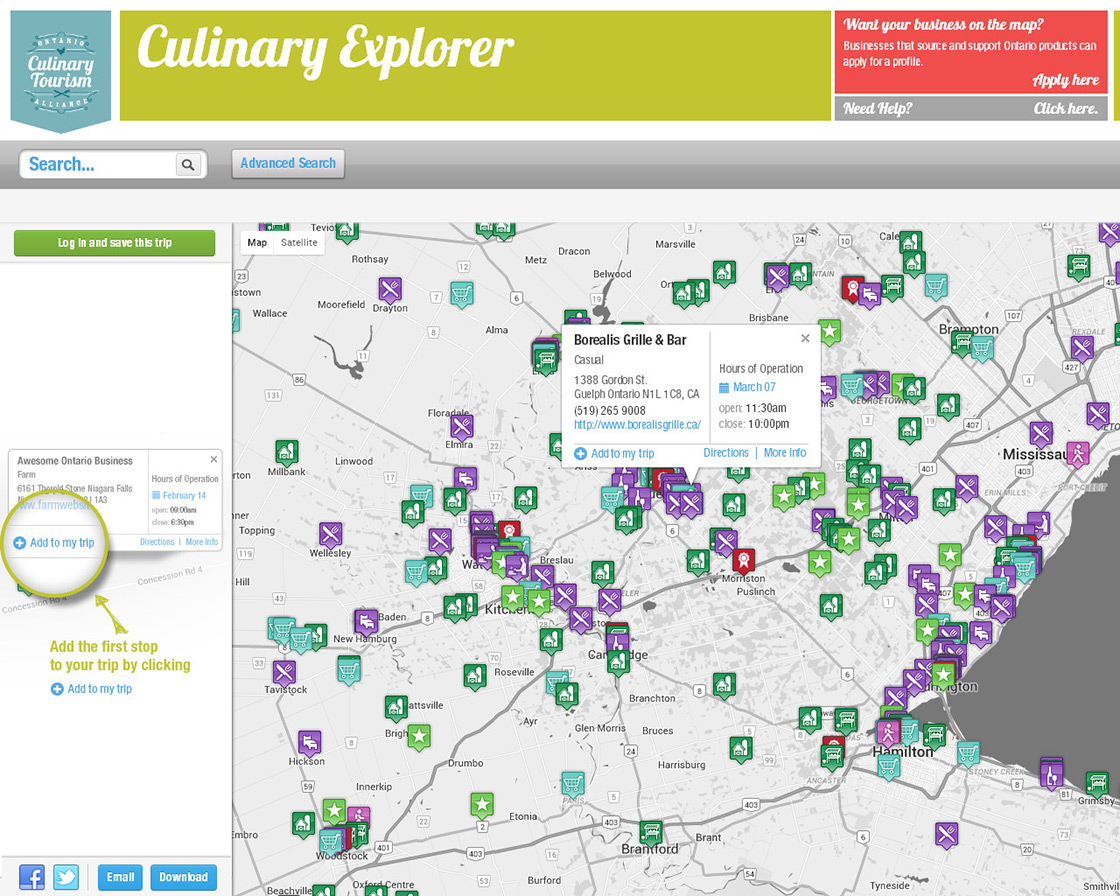Click the green market stand marker near Brantford

(x=651, y=834)
